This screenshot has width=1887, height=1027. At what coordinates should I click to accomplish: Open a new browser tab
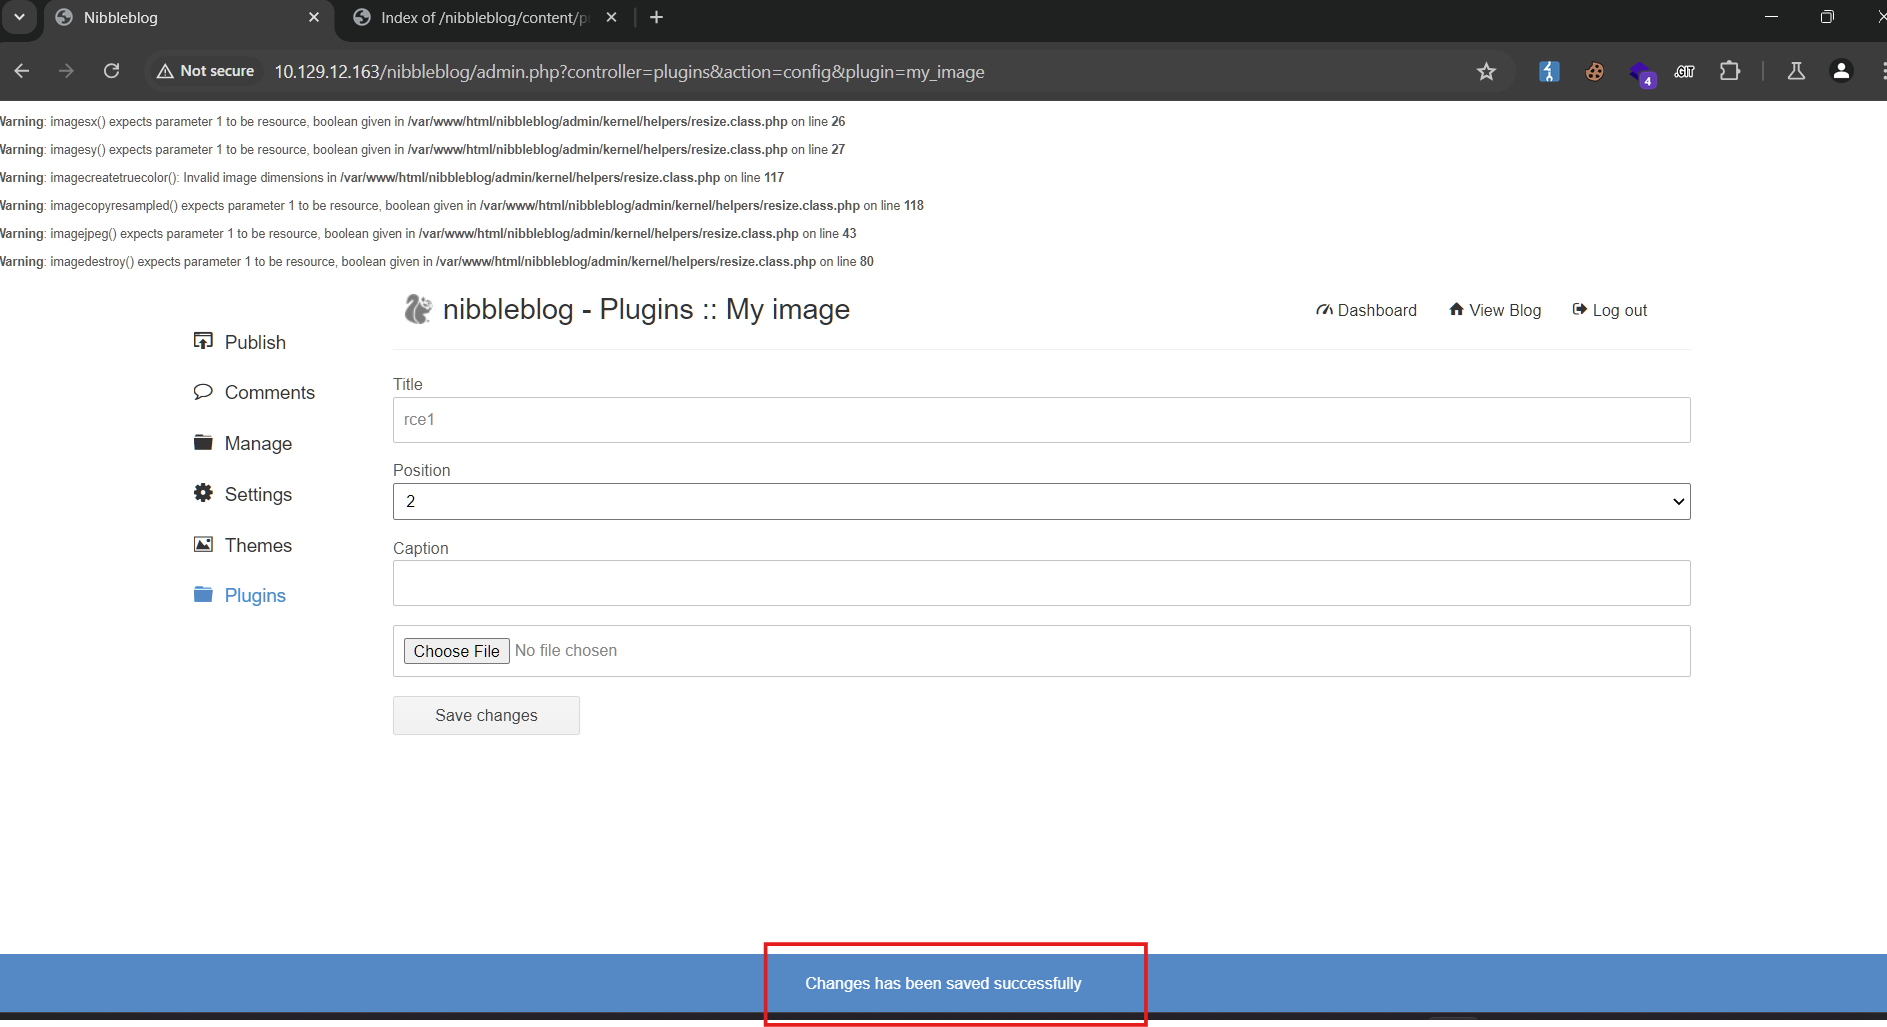656,17
